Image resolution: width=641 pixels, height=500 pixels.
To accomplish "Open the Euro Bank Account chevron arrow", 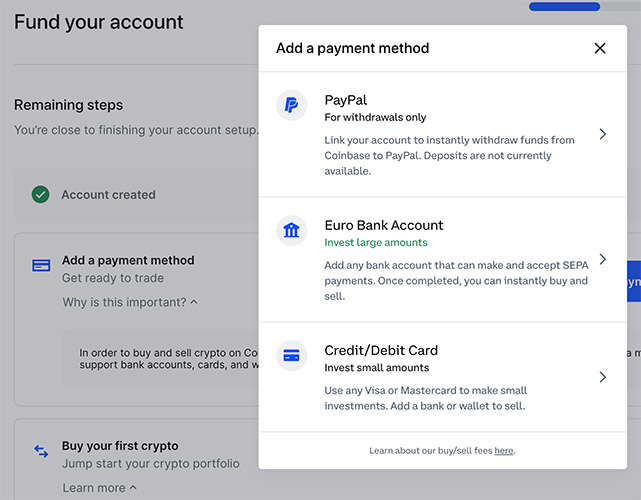I will [602, 259].
